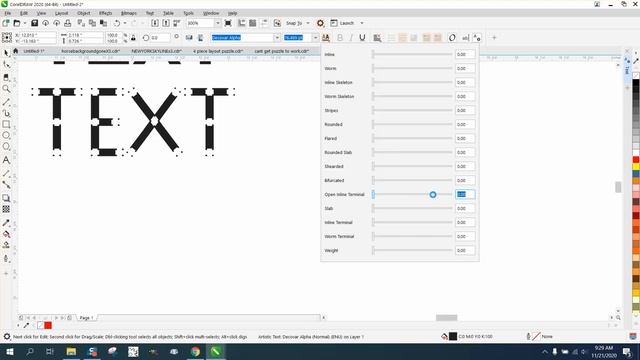Select the Connector tool

click(6, 185)
